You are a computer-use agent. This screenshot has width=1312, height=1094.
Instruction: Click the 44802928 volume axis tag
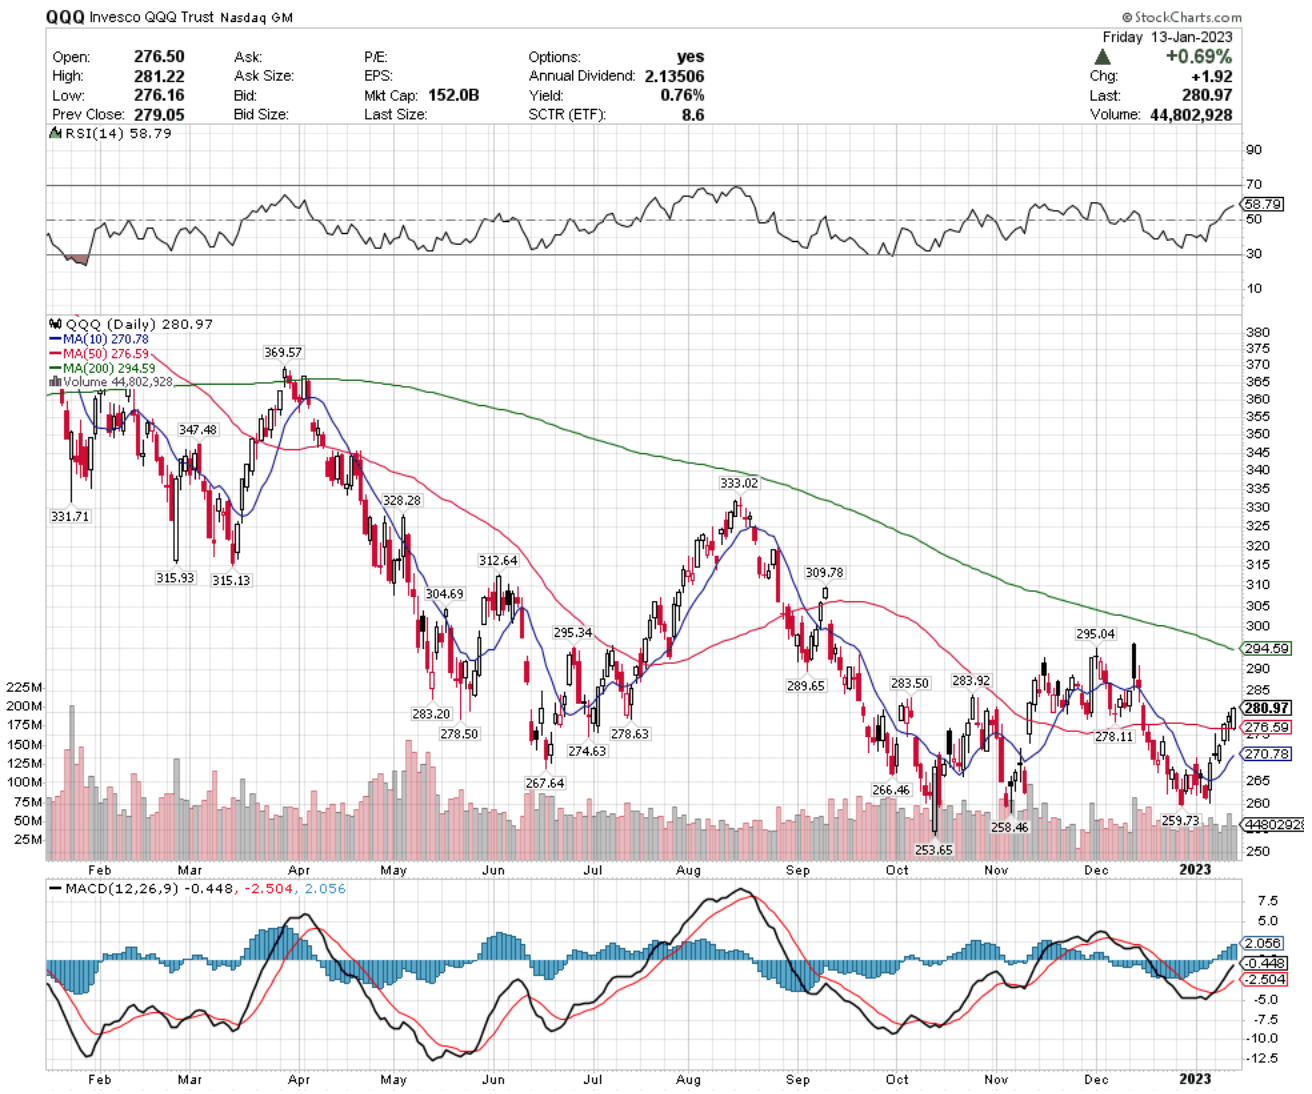1273,825
